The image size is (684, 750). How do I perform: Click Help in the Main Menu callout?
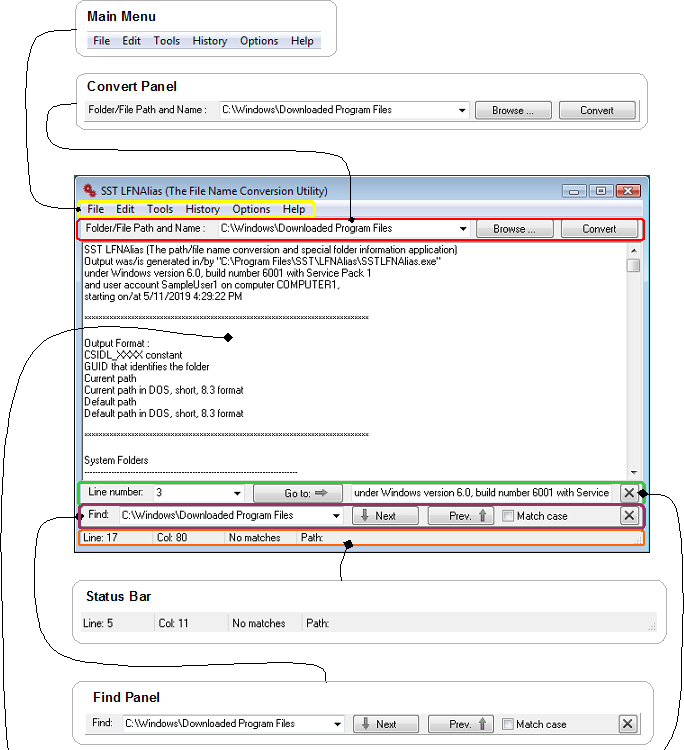pos(302,41)
